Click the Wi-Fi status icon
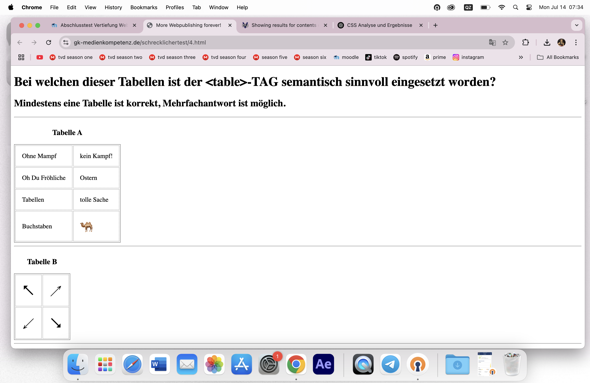This screenshot has height=383, width=590. [501, 7]
